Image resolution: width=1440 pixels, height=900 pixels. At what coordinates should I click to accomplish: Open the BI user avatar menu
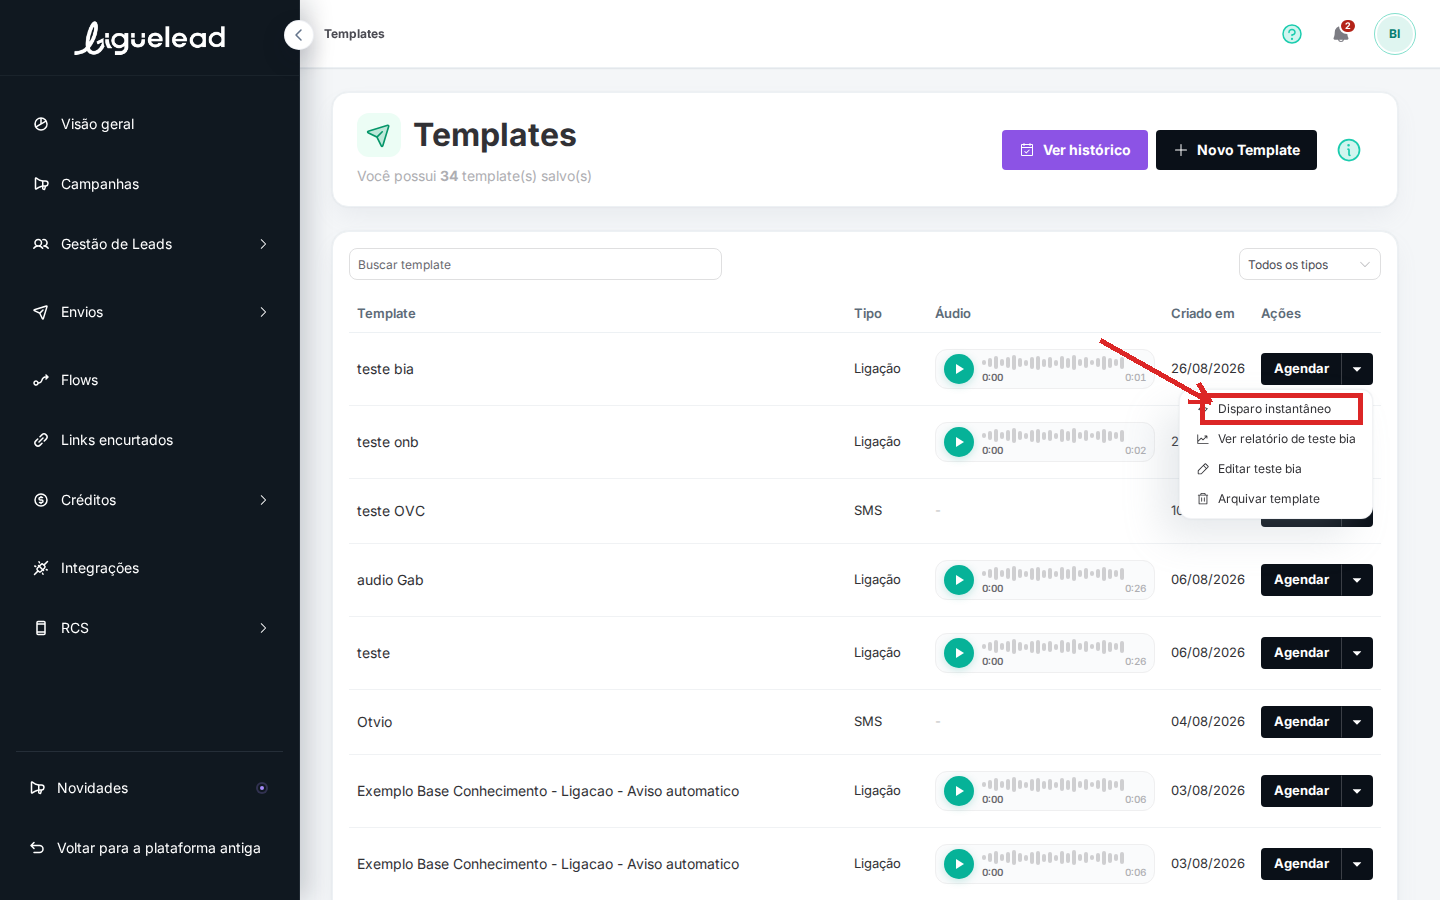click(x=1394, y=34)
